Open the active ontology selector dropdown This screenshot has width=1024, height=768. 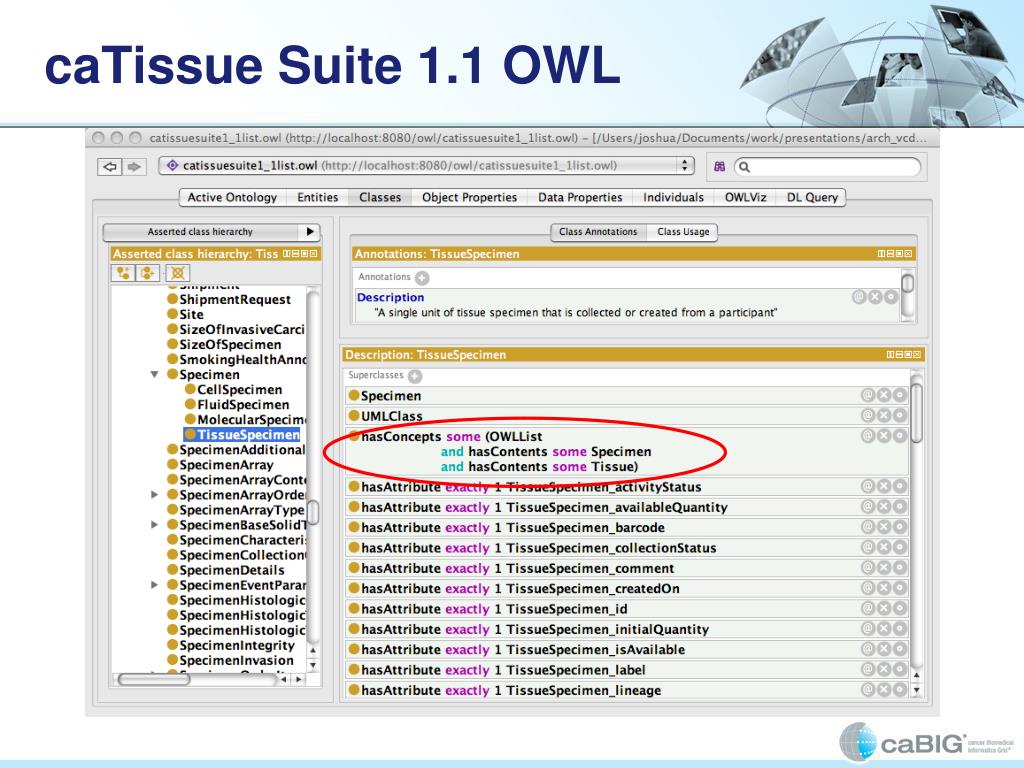click(x=425, y=166)
